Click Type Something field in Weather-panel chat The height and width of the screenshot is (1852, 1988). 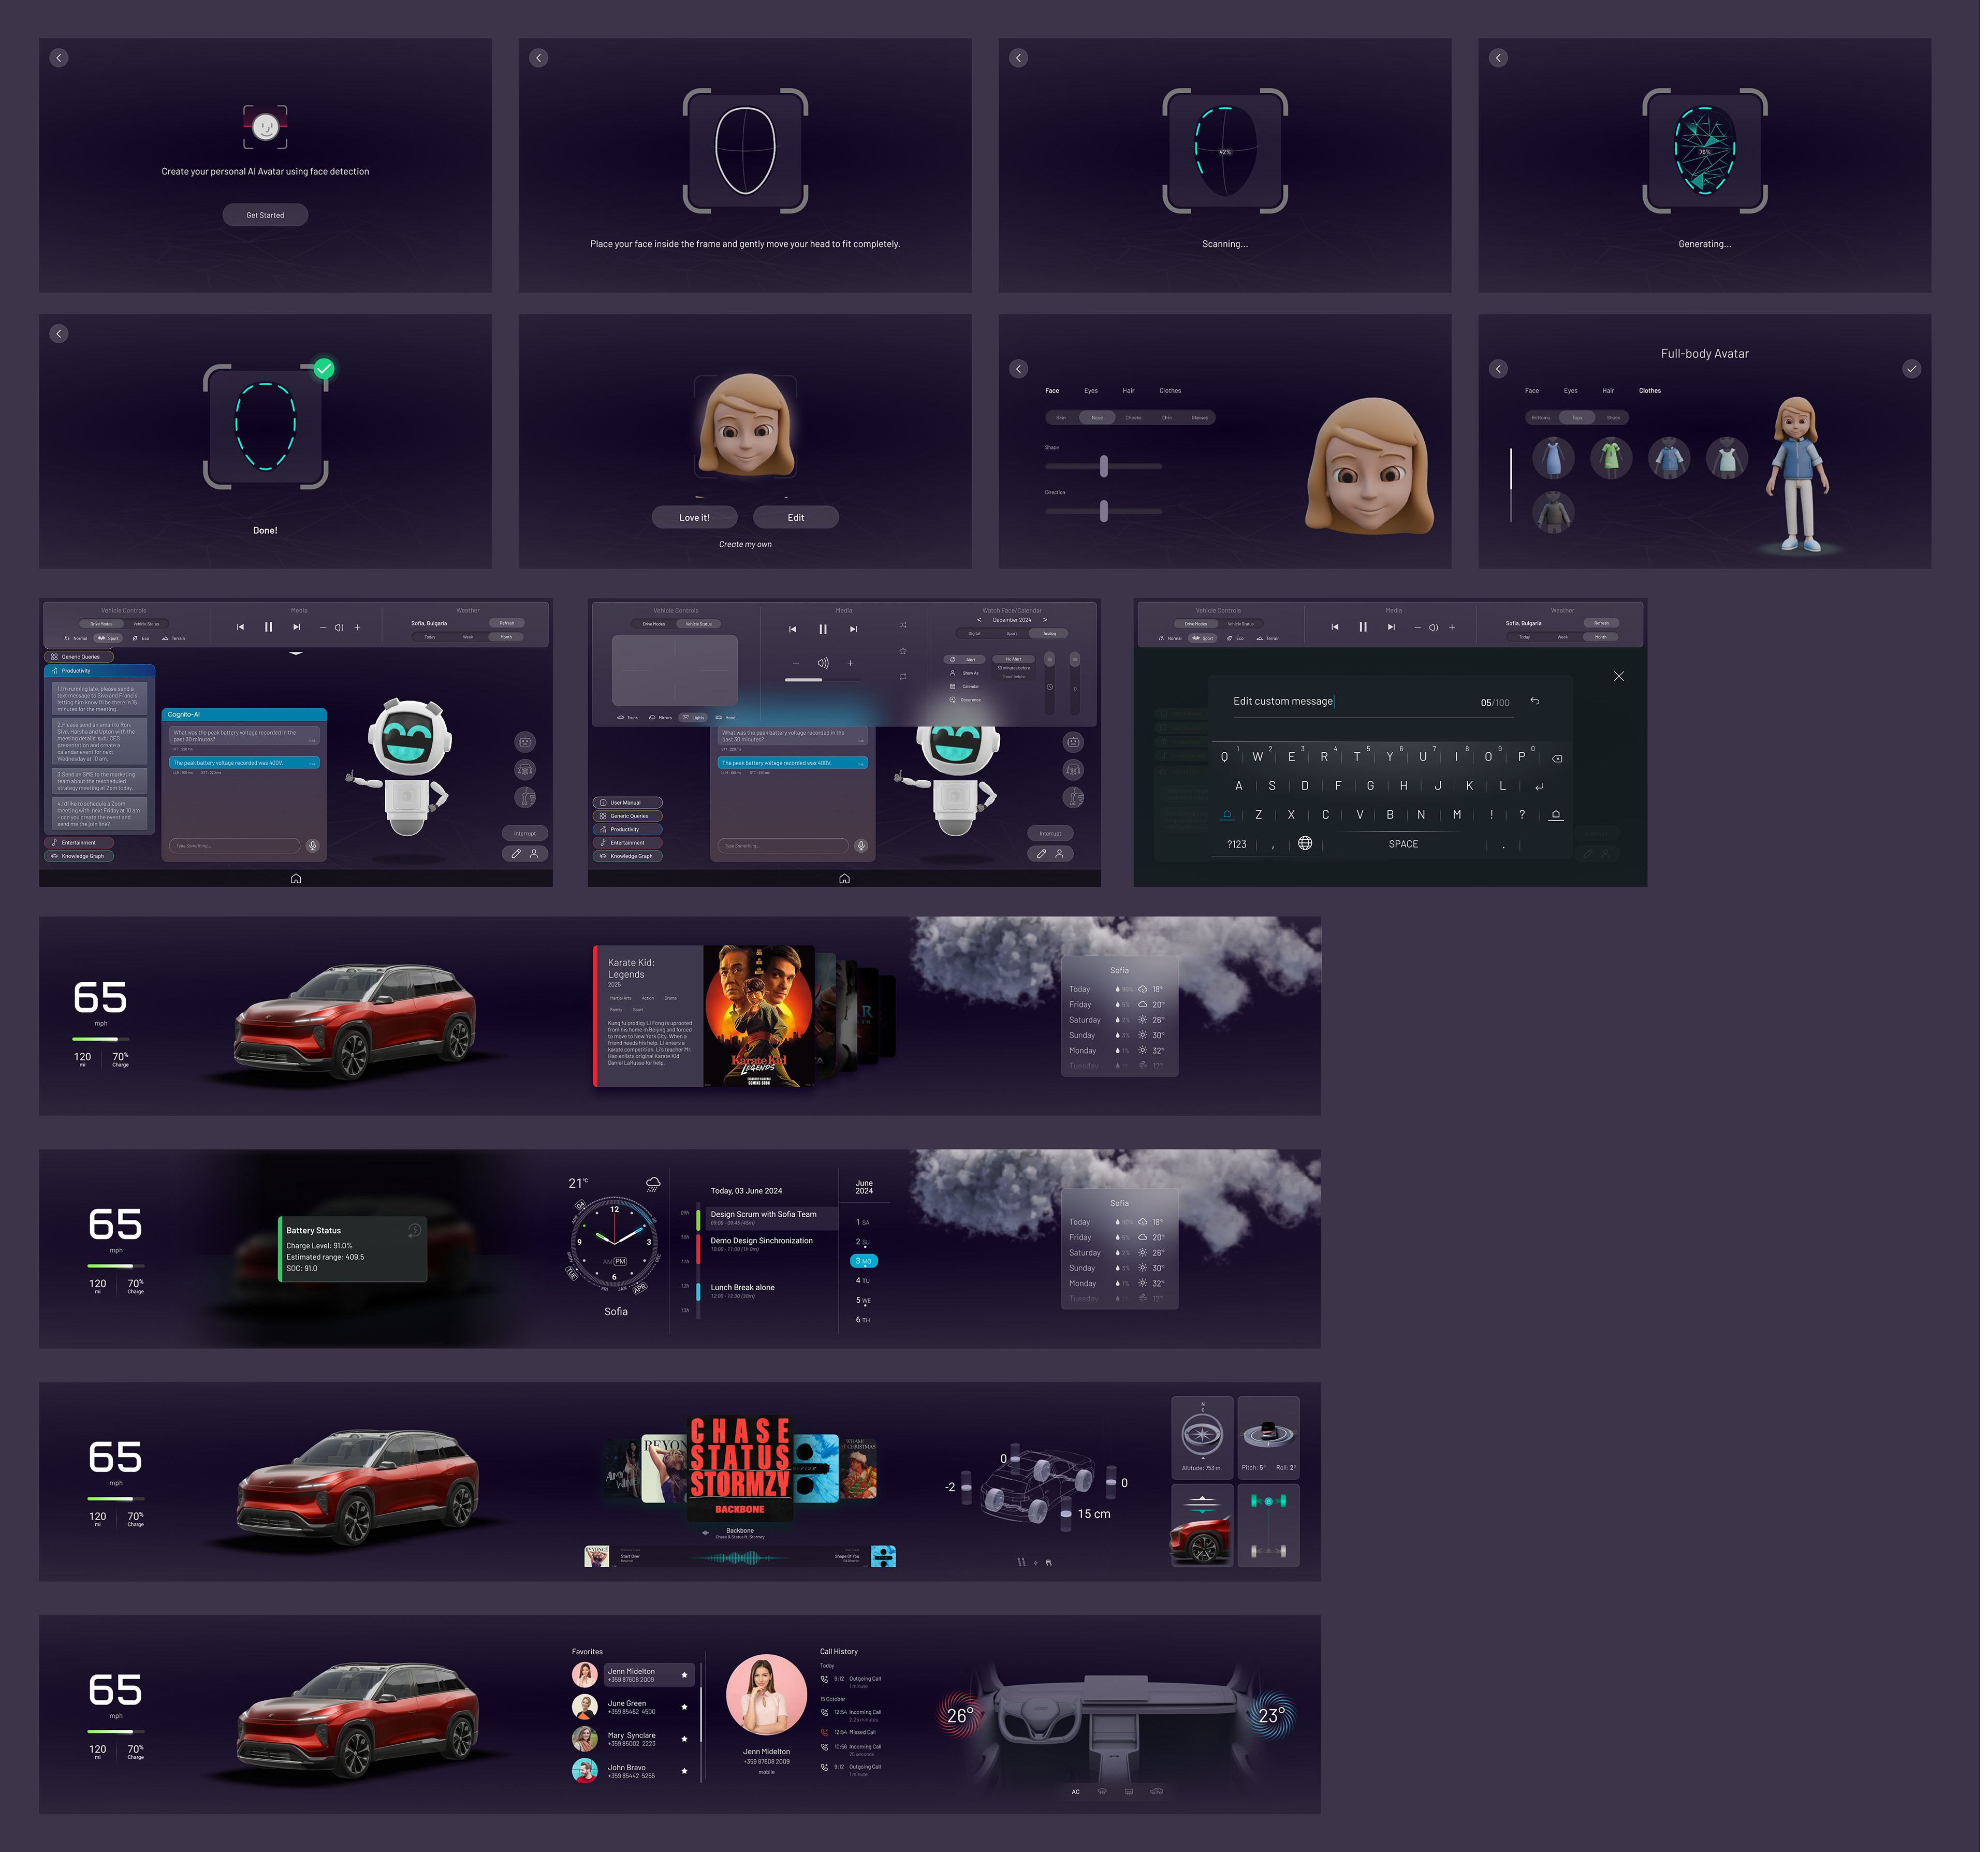pyautogui.click(x=234, y=846)
